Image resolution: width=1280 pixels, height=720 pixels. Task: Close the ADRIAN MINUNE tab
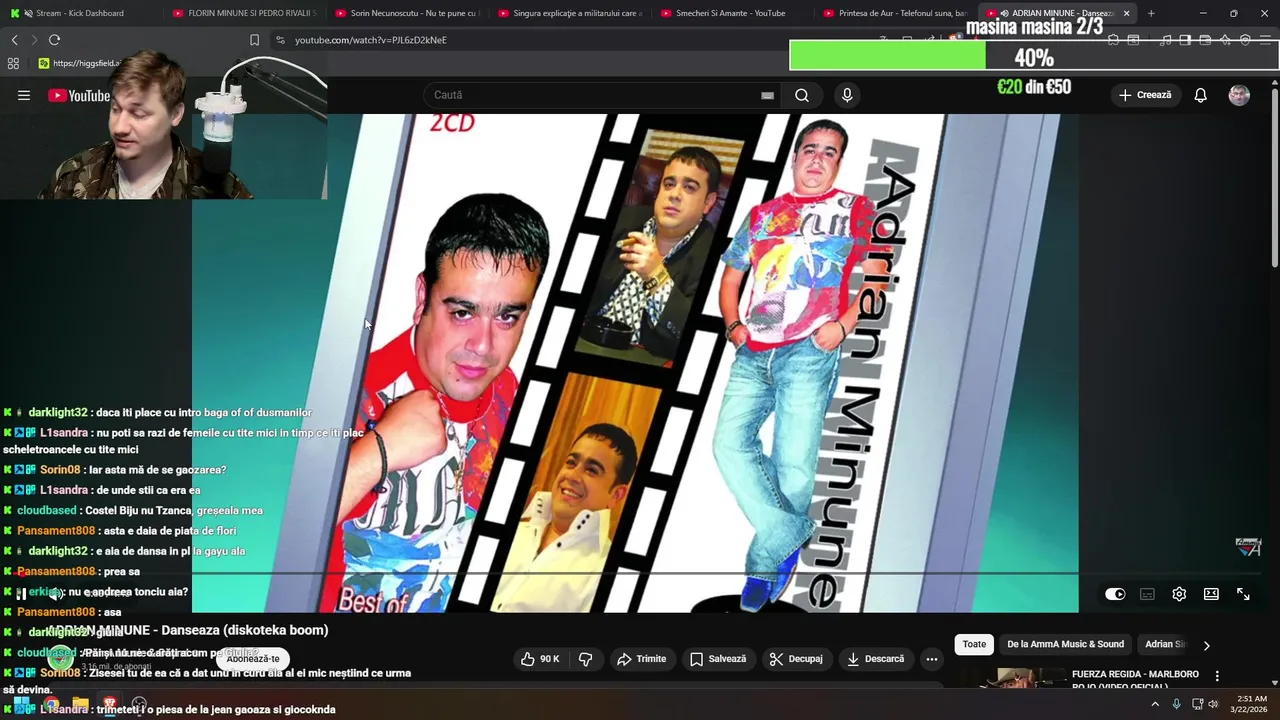[x=1126, y=13]
